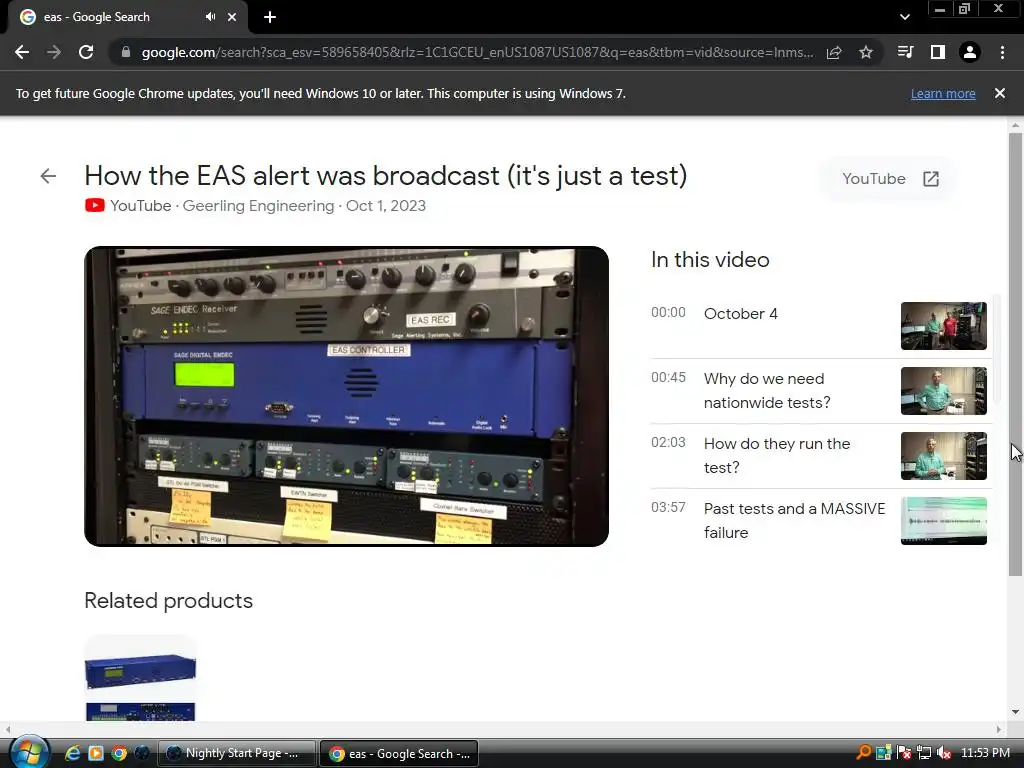The height and width of the screenshot is (768, 1024).
Task: Click the red YouTube logo icon
Action: pos(95,206)
